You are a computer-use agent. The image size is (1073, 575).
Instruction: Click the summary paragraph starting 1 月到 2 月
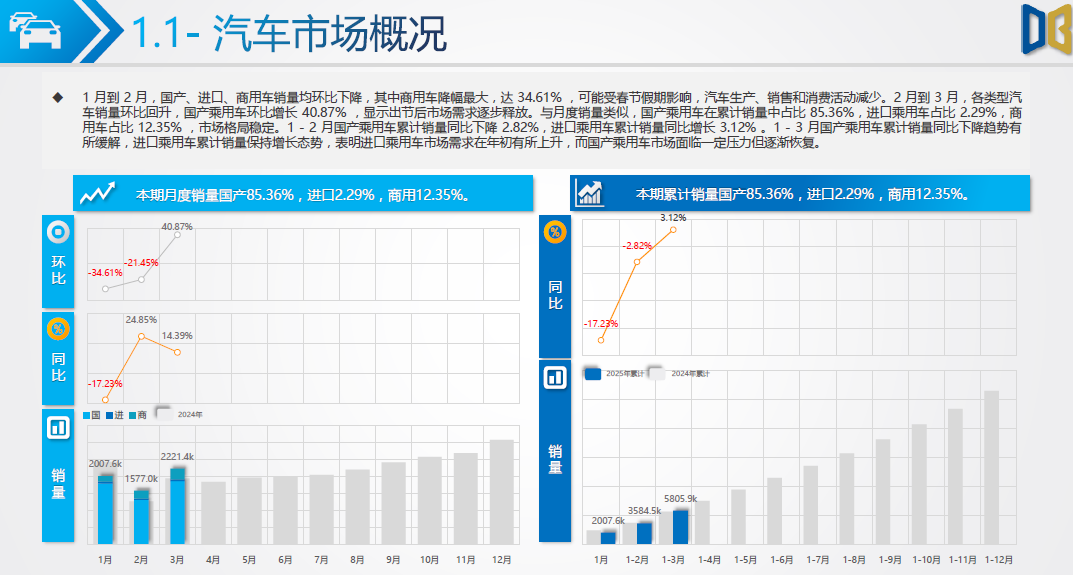[552, 120]
